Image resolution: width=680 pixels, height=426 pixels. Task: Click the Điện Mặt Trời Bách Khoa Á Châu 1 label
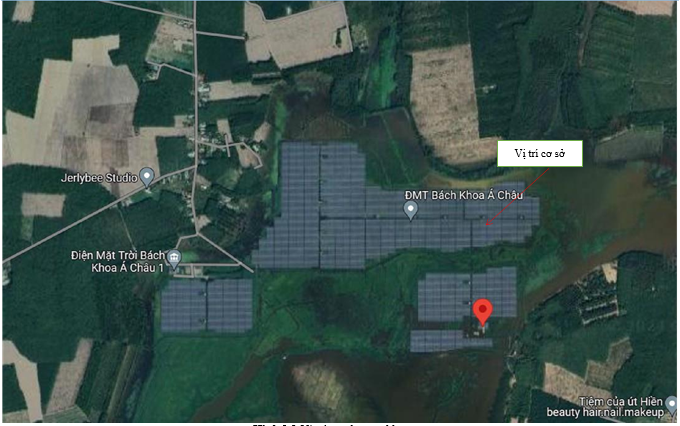click(x=118, y=261)
